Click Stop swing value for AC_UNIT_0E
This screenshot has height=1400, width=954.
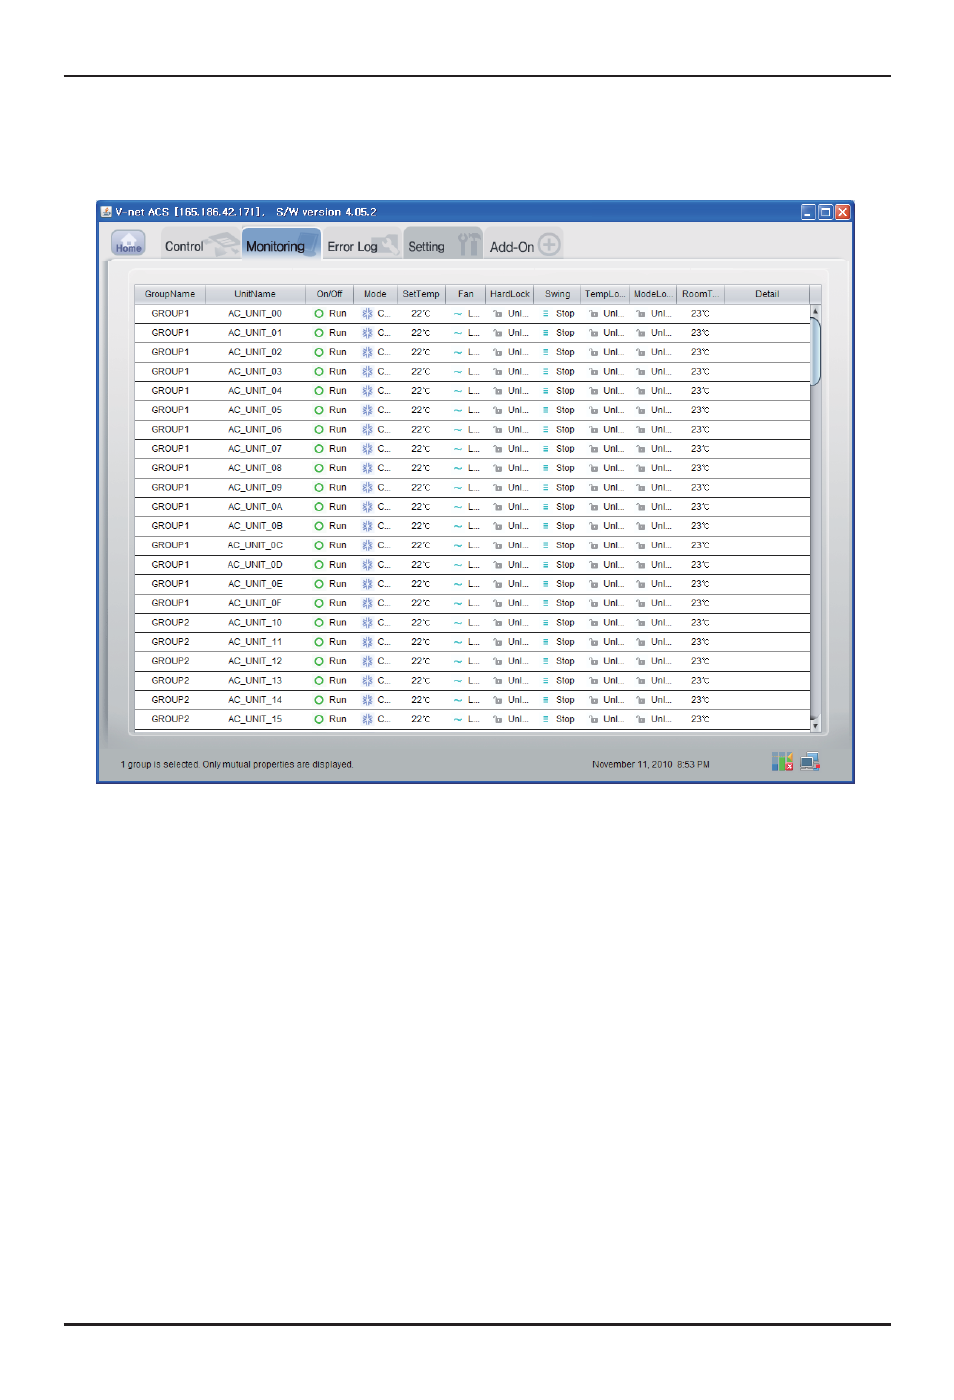(x=565, y=584)
